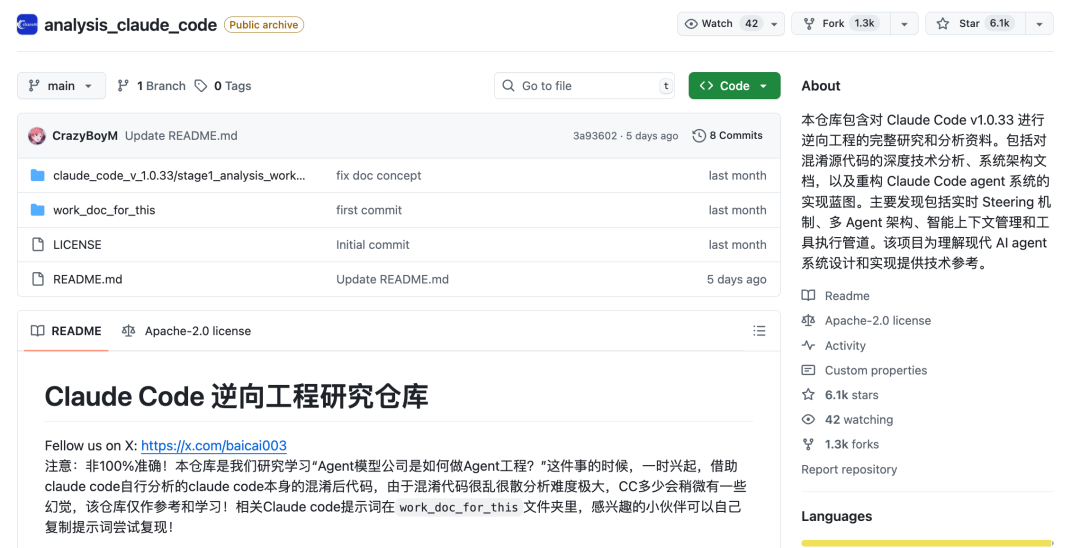Click the last month timestamp for LICENSE
This screenshot has width=1080, height=548.
point(737,244)
